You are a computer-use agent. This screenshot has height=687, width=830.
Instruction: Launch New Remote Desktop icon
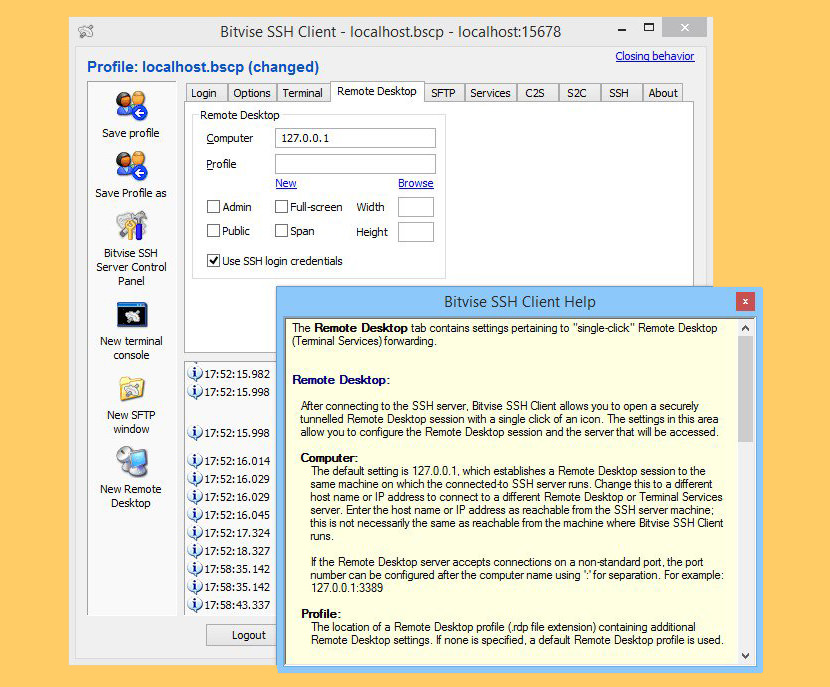[131, 462]
